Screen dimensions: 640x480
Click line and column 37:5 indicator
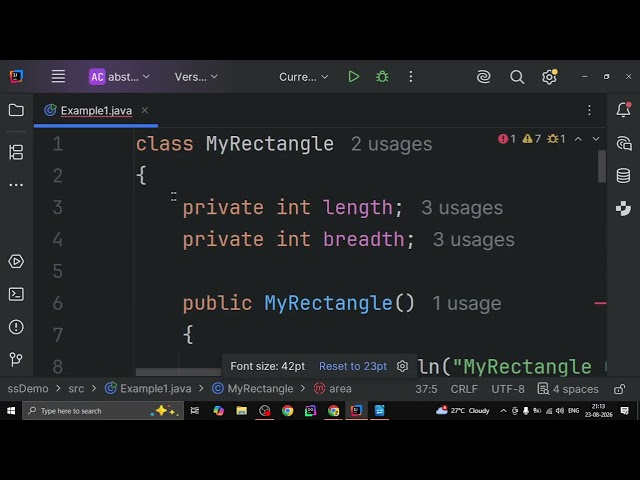426,389
